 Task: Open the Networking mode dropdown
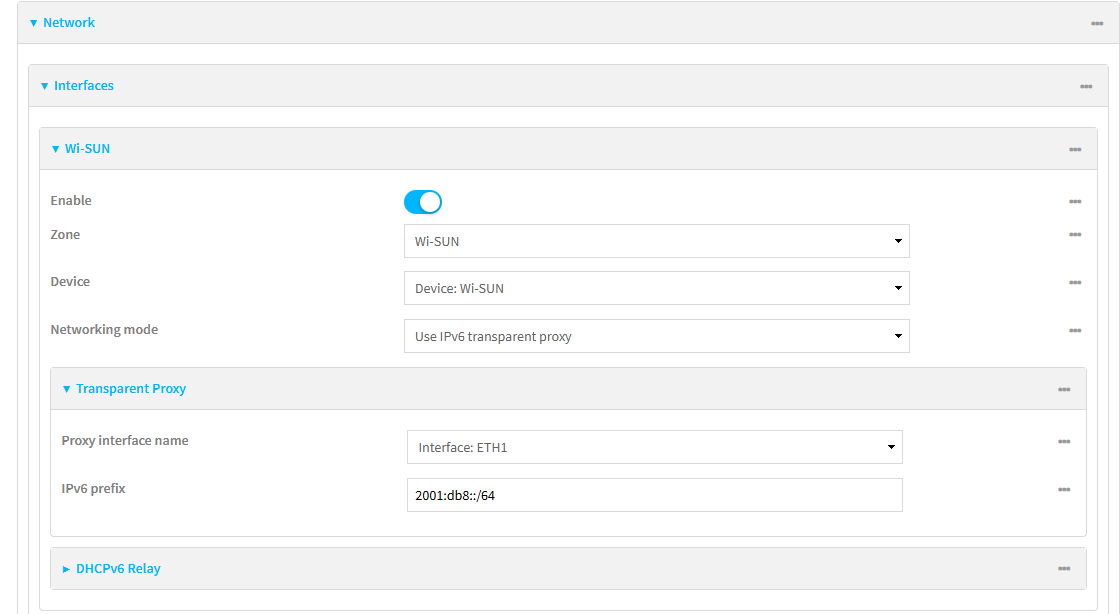(897, 336)
